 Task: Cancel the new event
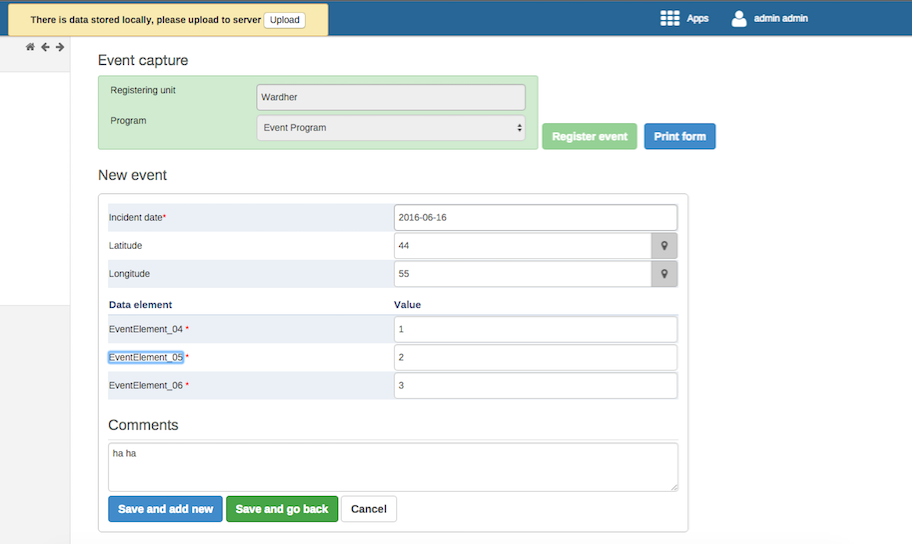click(368, 509)
